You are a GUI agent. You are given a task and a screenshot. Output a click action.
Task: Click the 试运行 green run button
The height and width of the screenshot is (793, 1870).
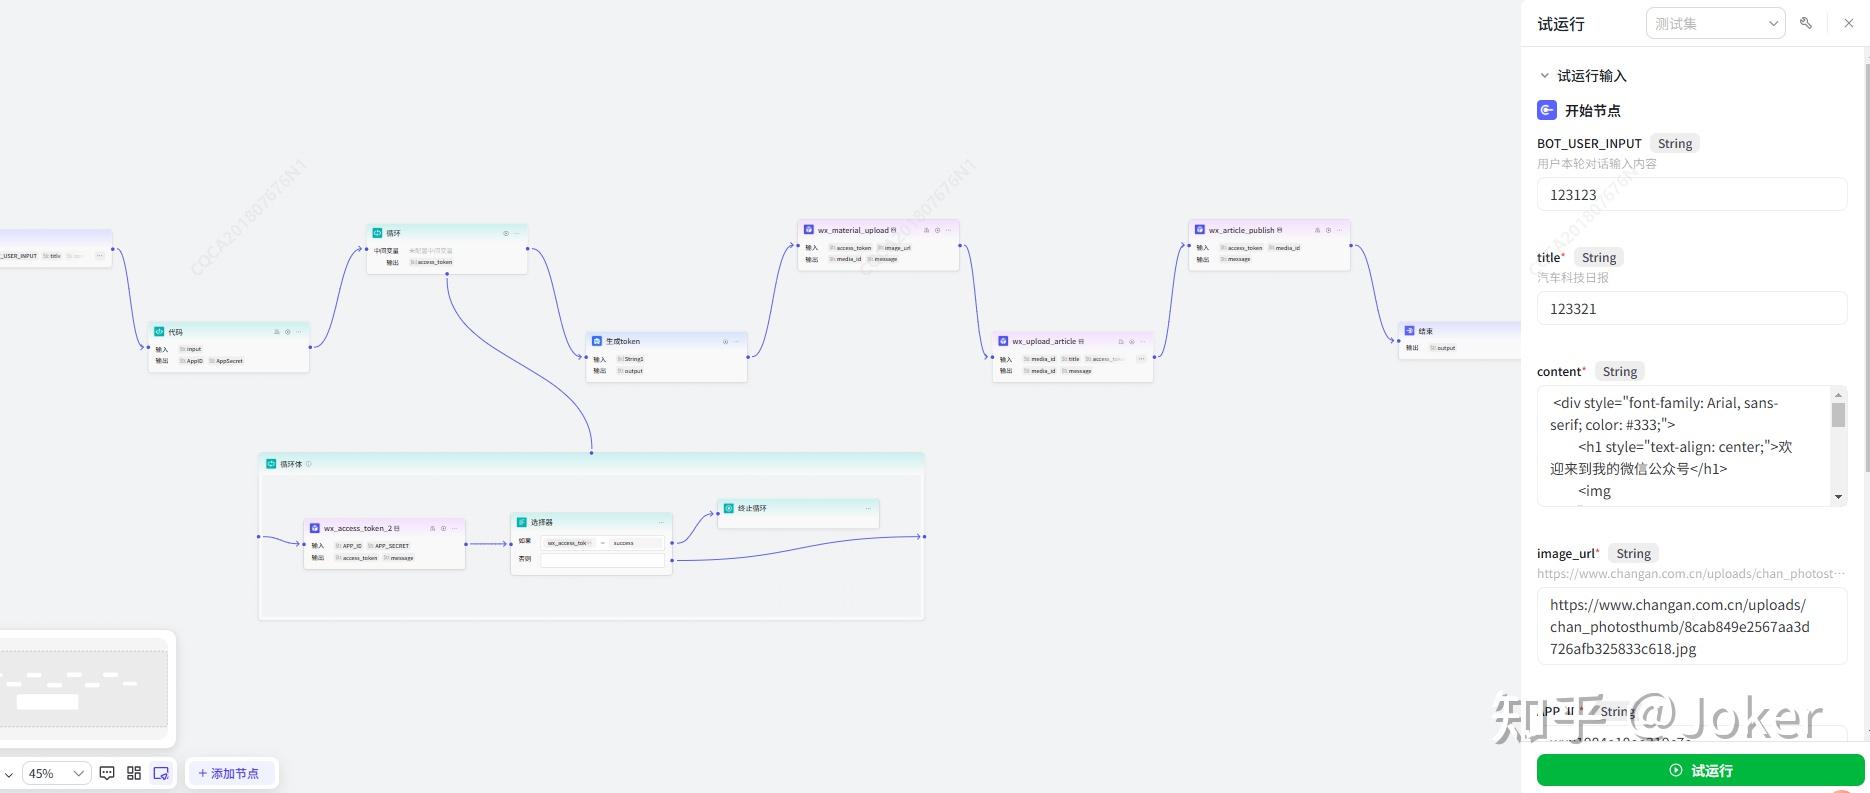pyautogui.click(x=1700, y=770)
